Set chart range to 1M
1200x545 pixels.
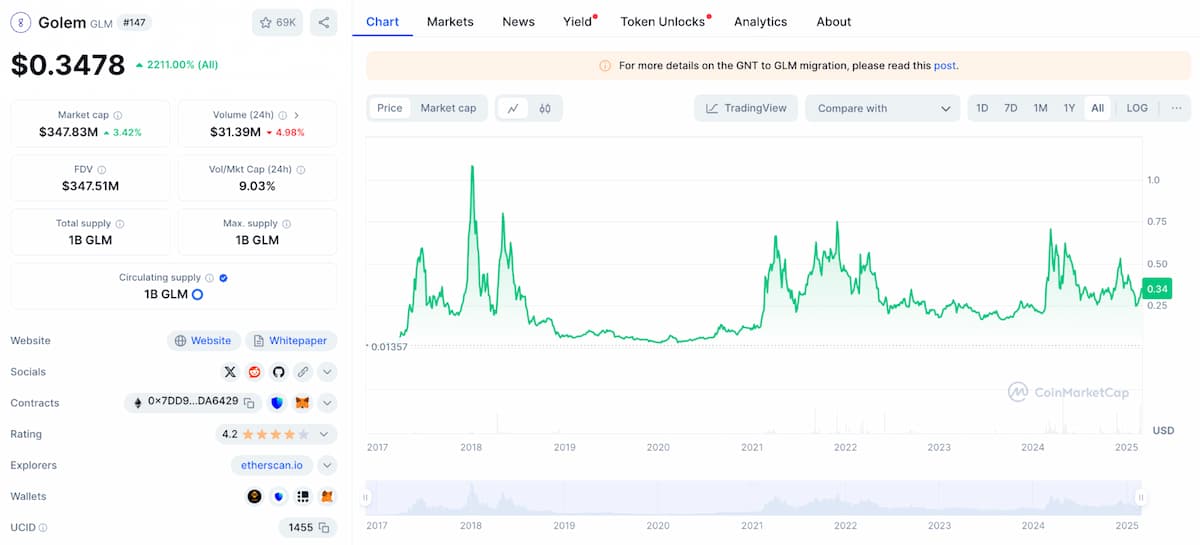(1040, 108)
